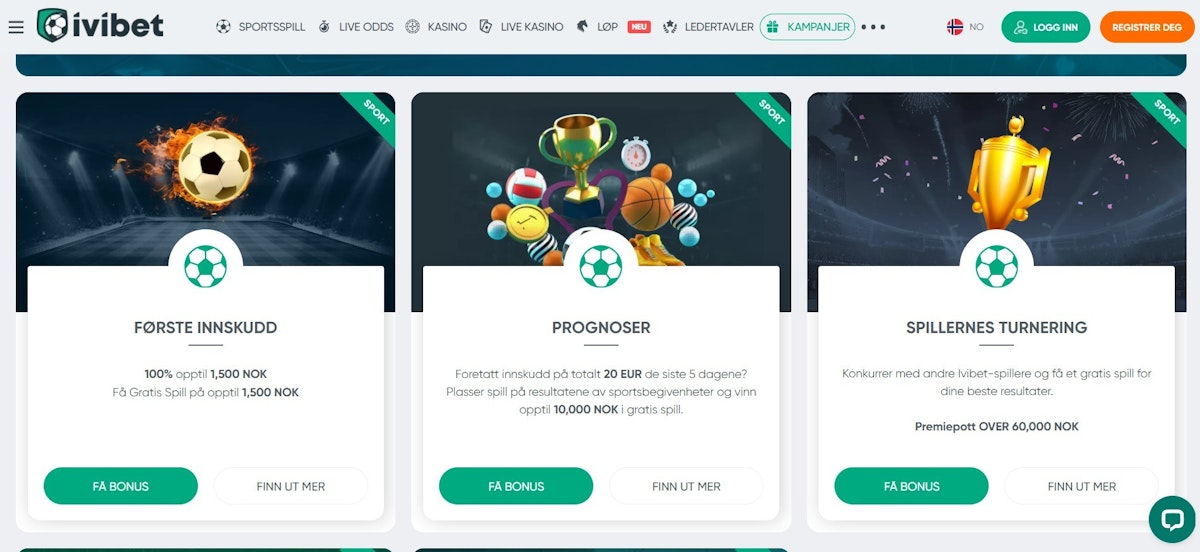Open the live chat bubble
Image resolution: width=1200 pixels, height=552 pixels.
tap(1172, 519)
